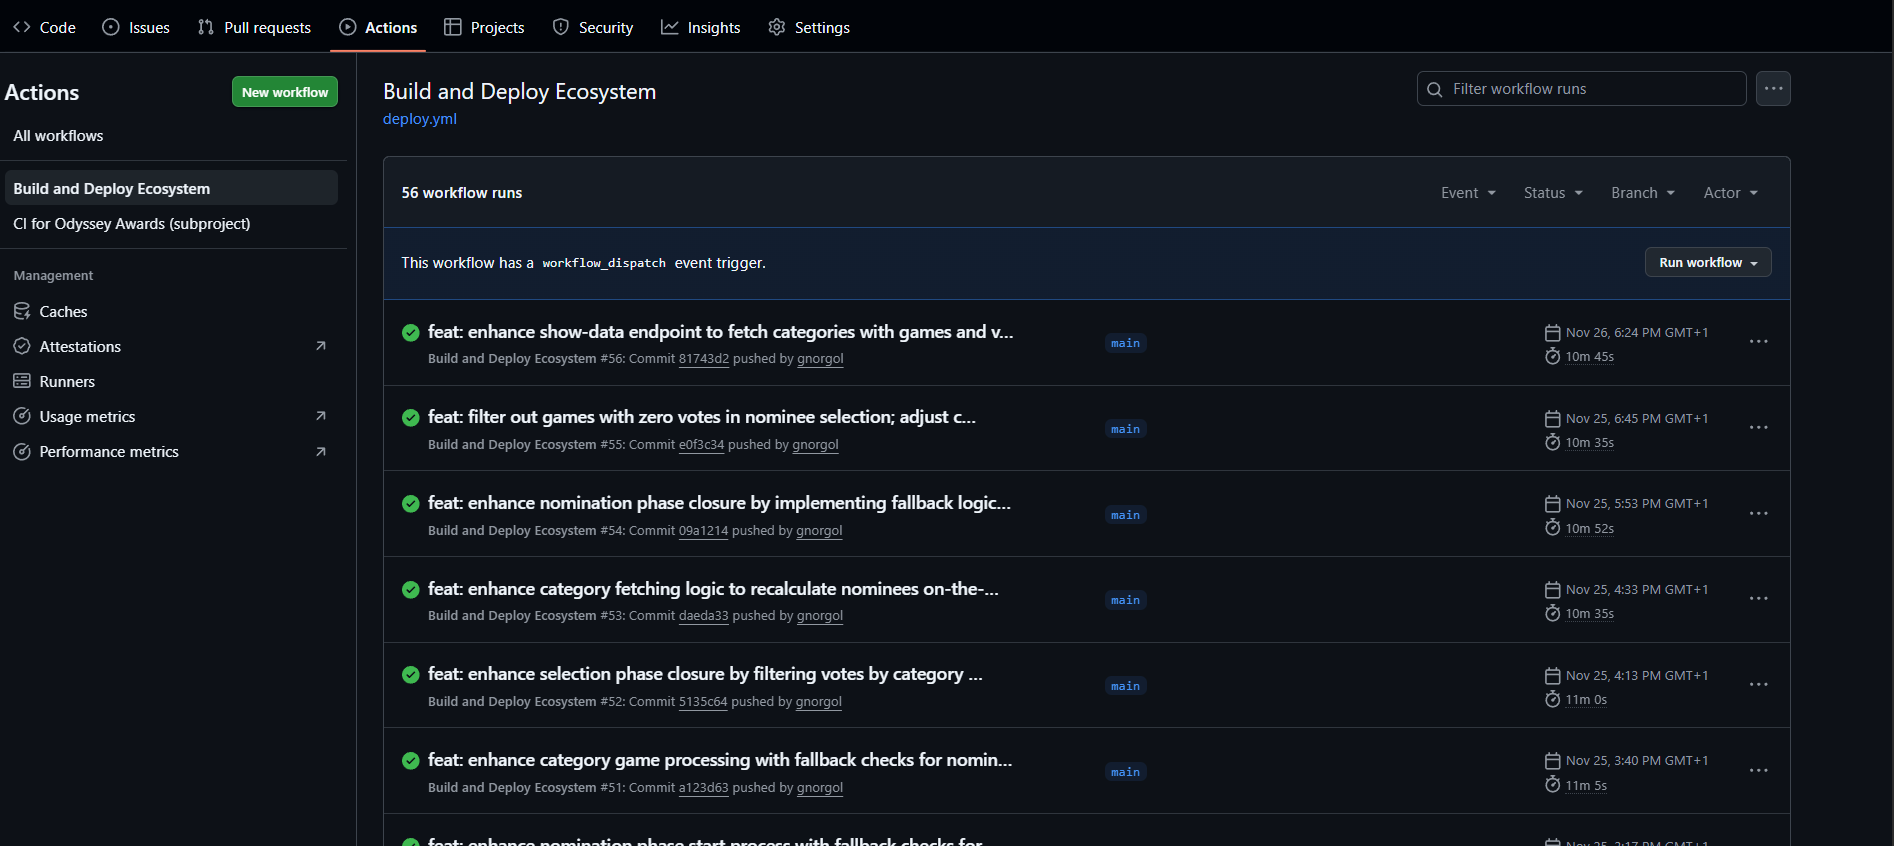Click the calendar icon next to Nov 26, 6:24 PM
1894x846 pixels.
pyautogui.click(x=1553, y=332)
